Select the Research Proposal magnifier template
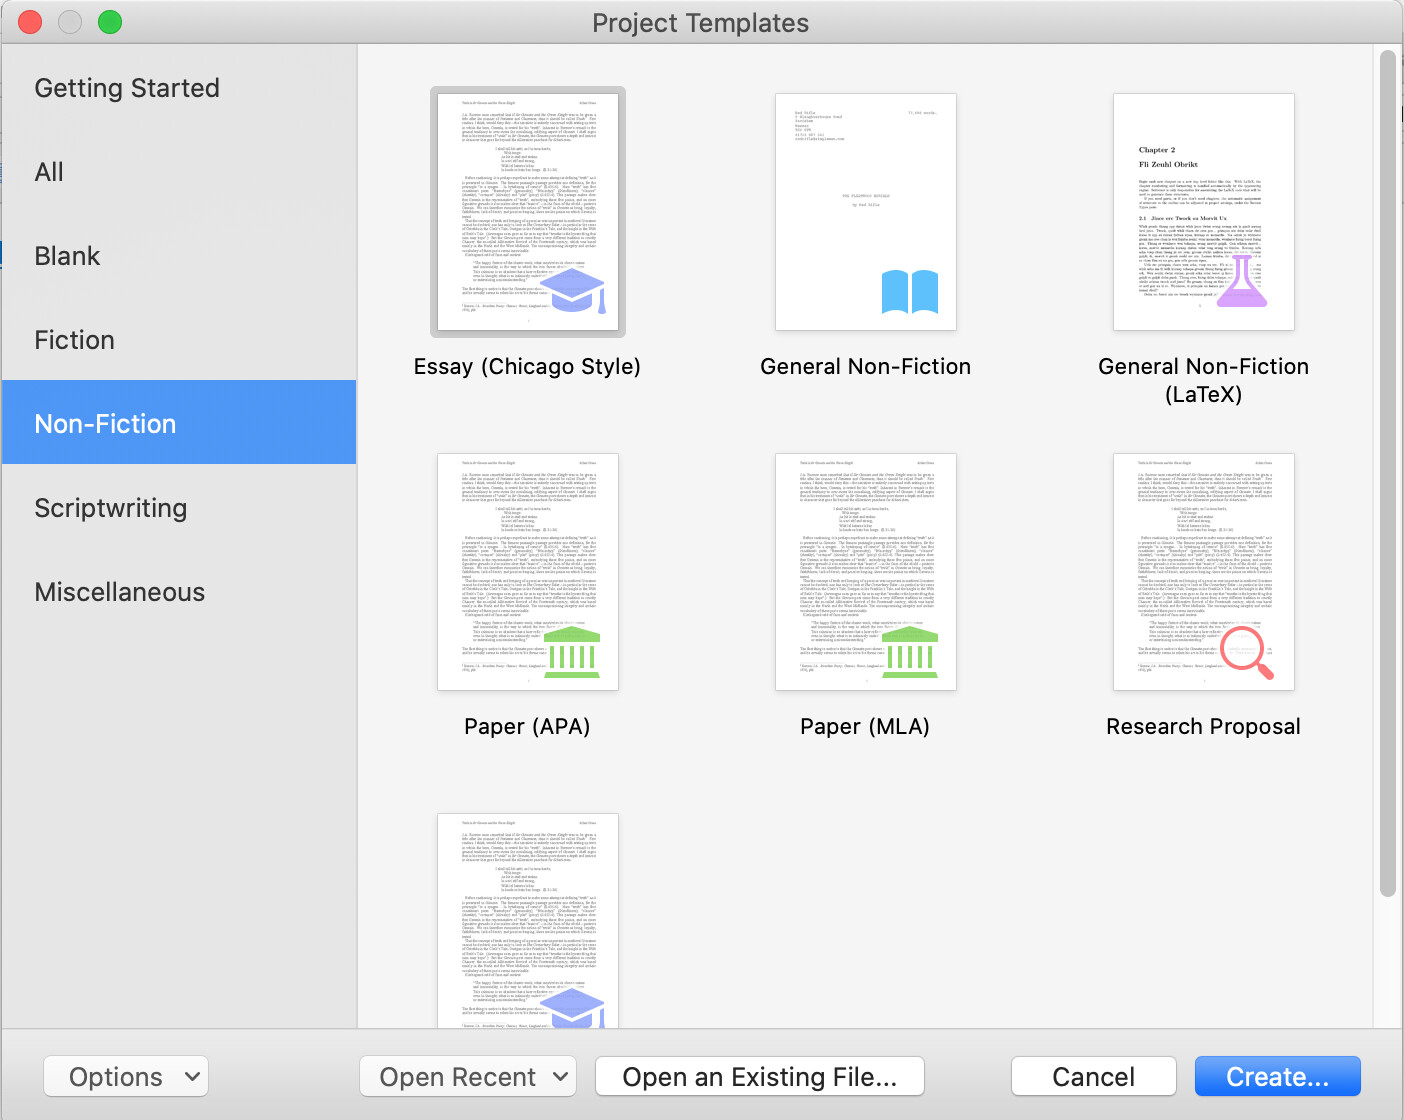Image resolution: width=1404 pixels, height=1120 pixels. click(x=1203, y=572)
